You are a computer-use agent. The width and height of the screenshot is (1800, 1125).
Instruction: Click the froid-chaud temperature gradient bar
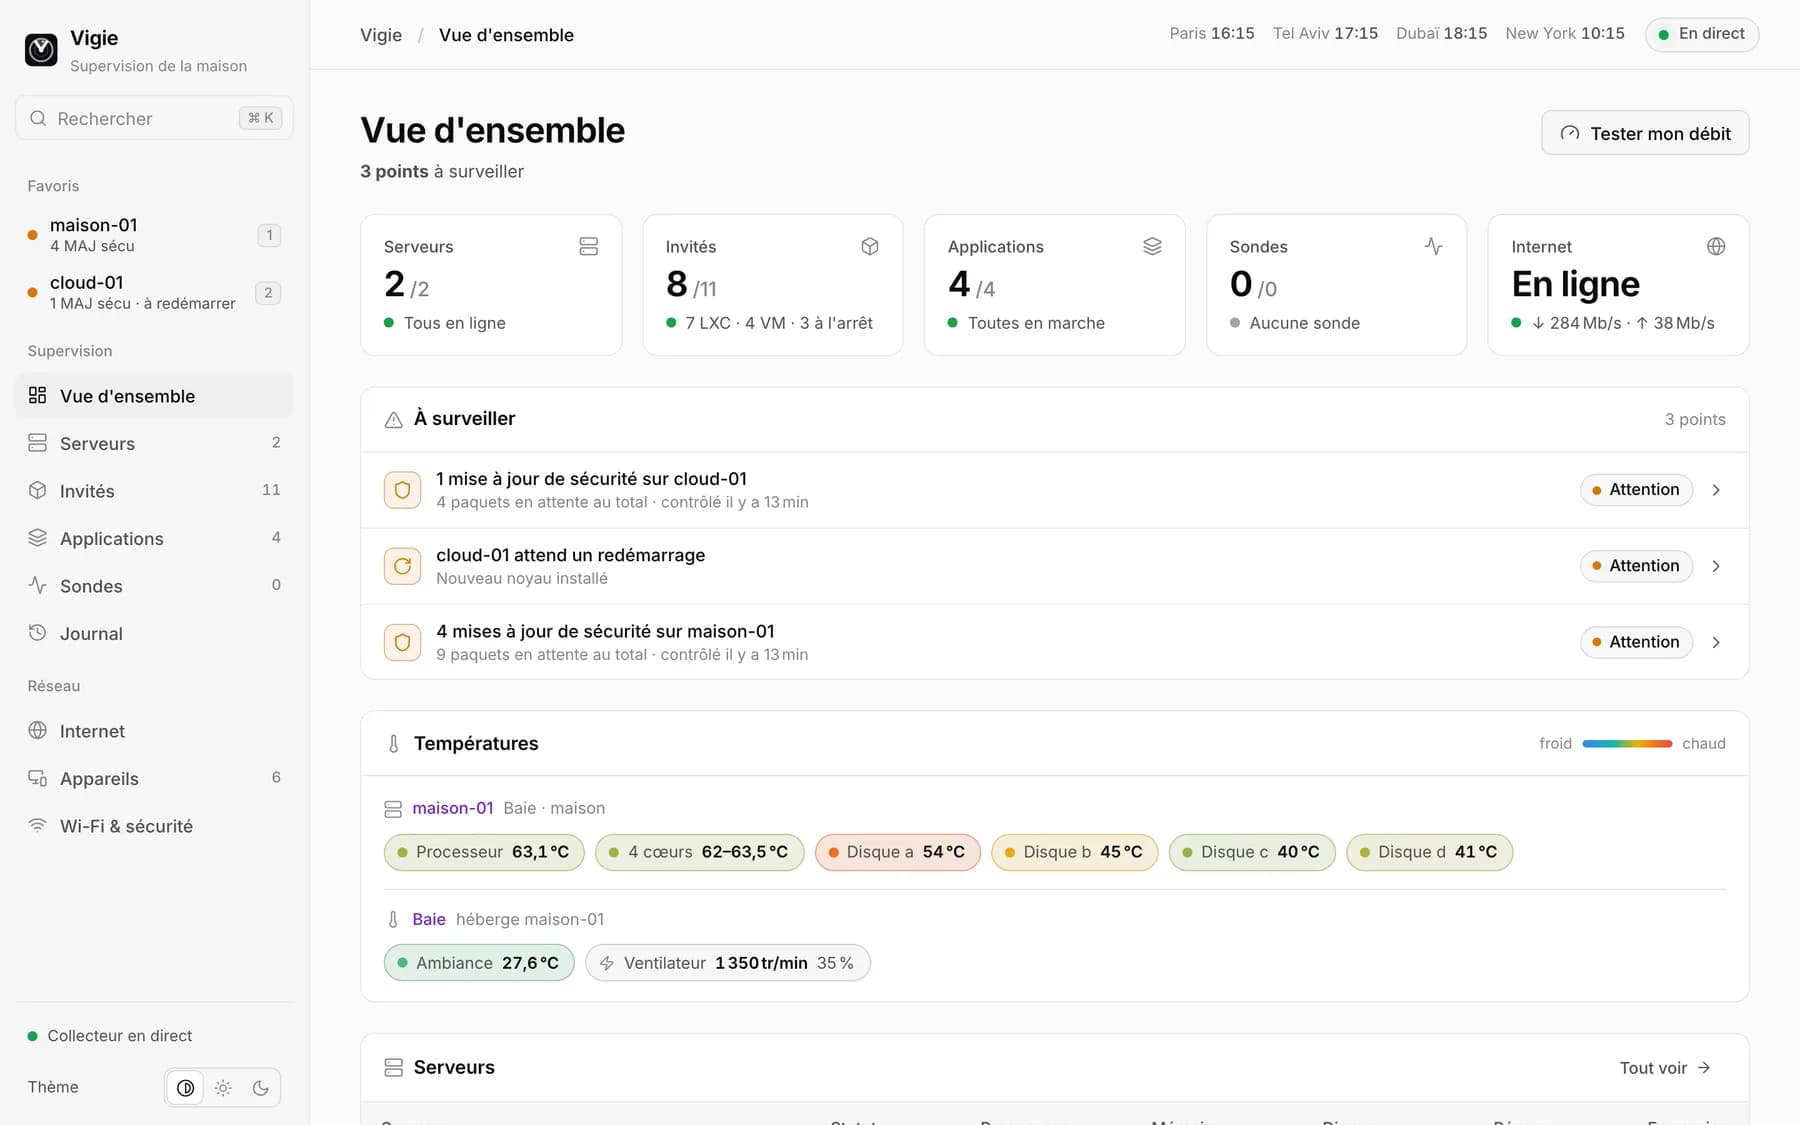(x=1627, y=744)
